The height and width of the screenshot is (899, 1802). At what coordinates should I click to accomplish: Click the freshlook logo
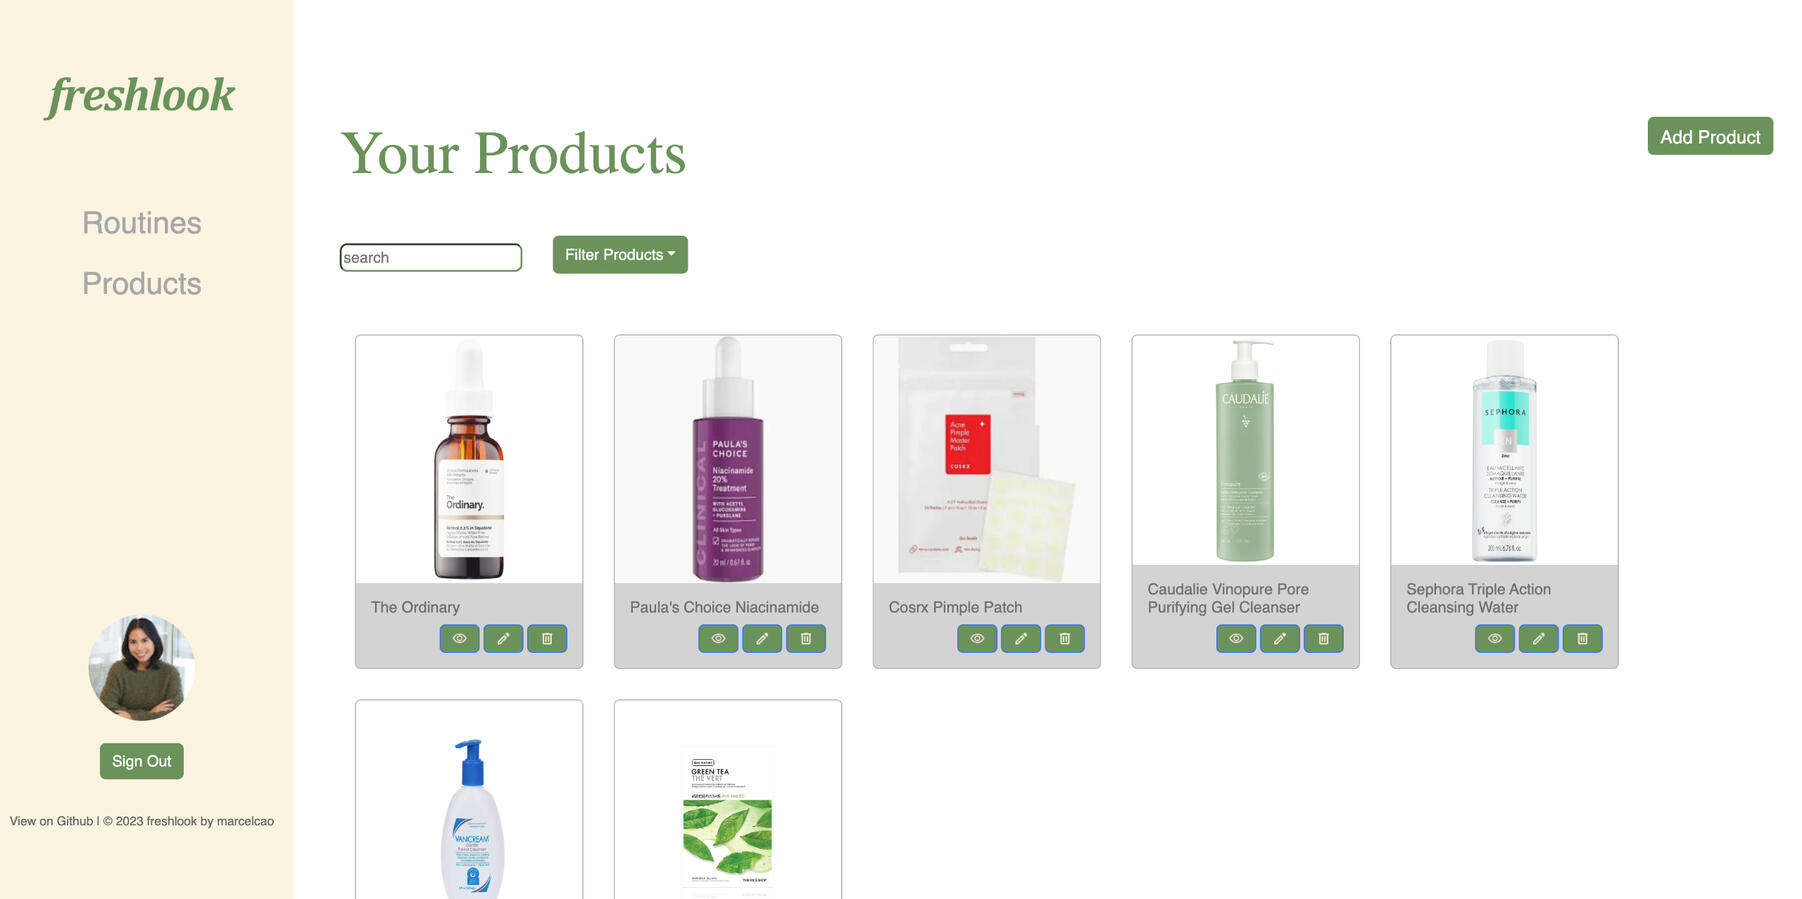point(141,96)
